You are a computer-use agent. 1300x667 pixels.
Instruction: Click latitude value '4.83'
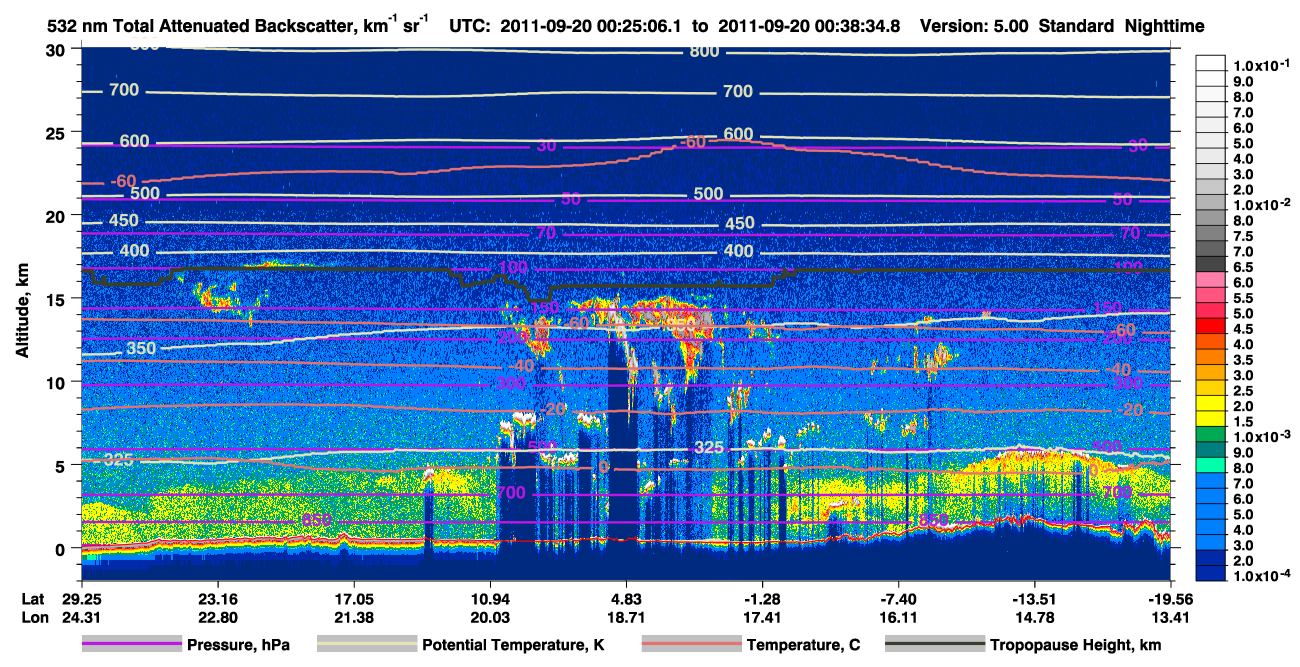626,598
